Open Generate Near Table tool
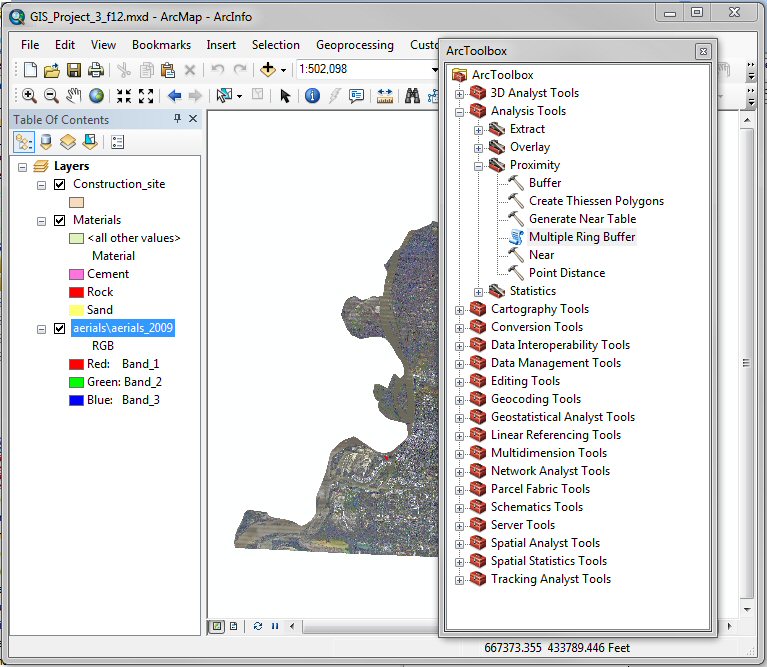The width and height of the screenshot is (767, 667). click(x=583, y=219)
